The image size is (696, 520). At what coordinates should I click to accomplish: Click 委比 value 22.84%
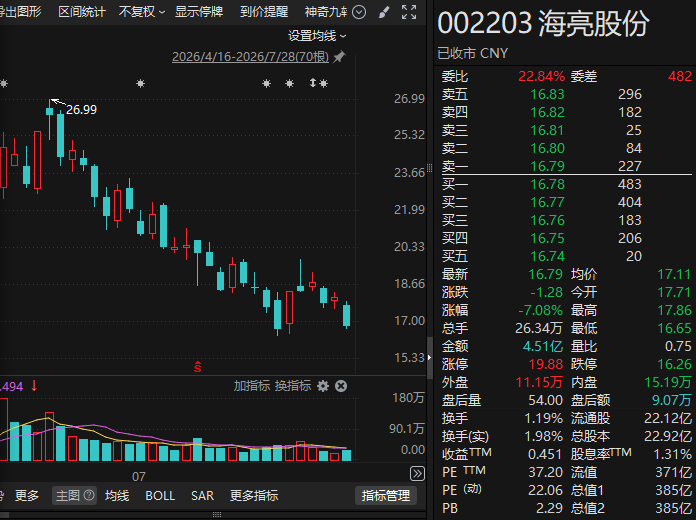coord(541,76)
